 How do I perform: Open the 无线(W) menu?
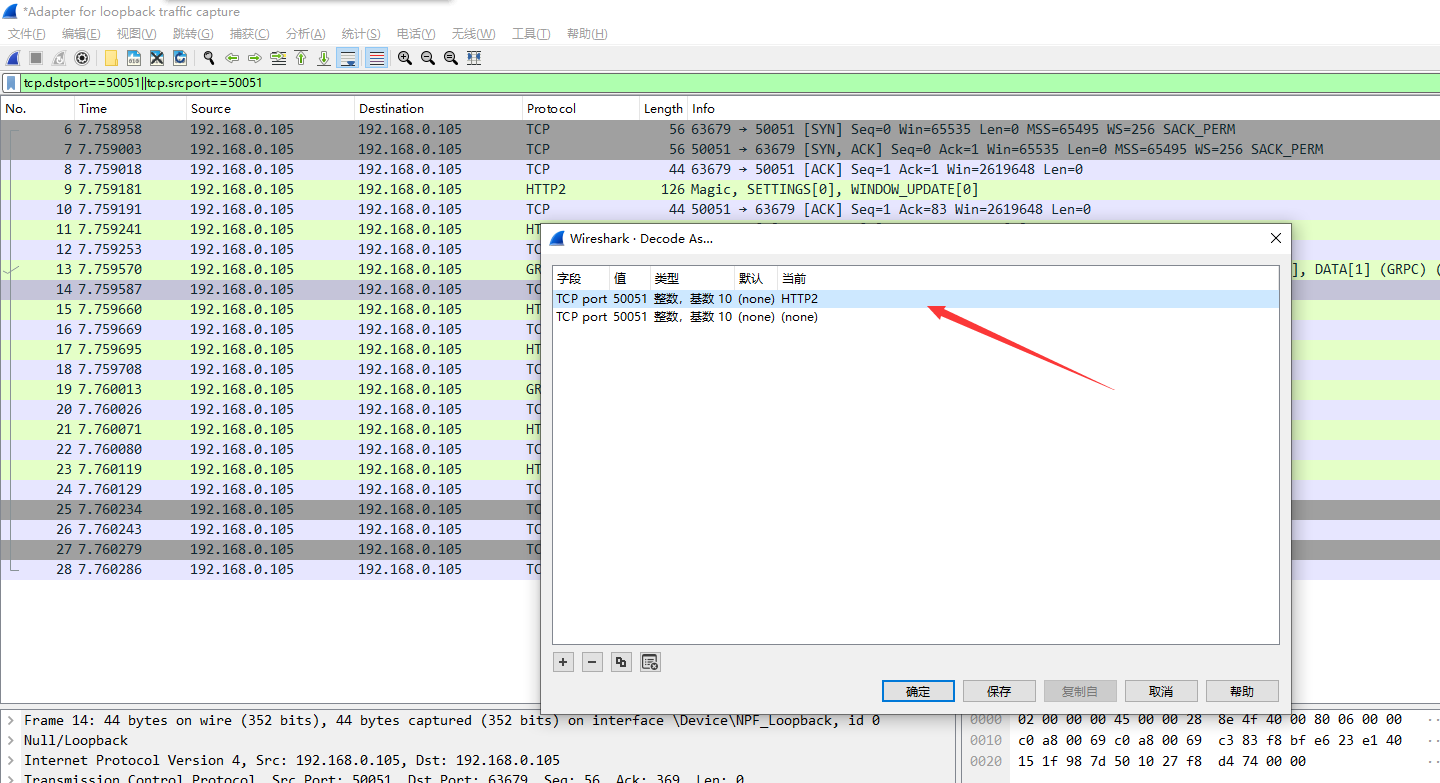(473, 34)
